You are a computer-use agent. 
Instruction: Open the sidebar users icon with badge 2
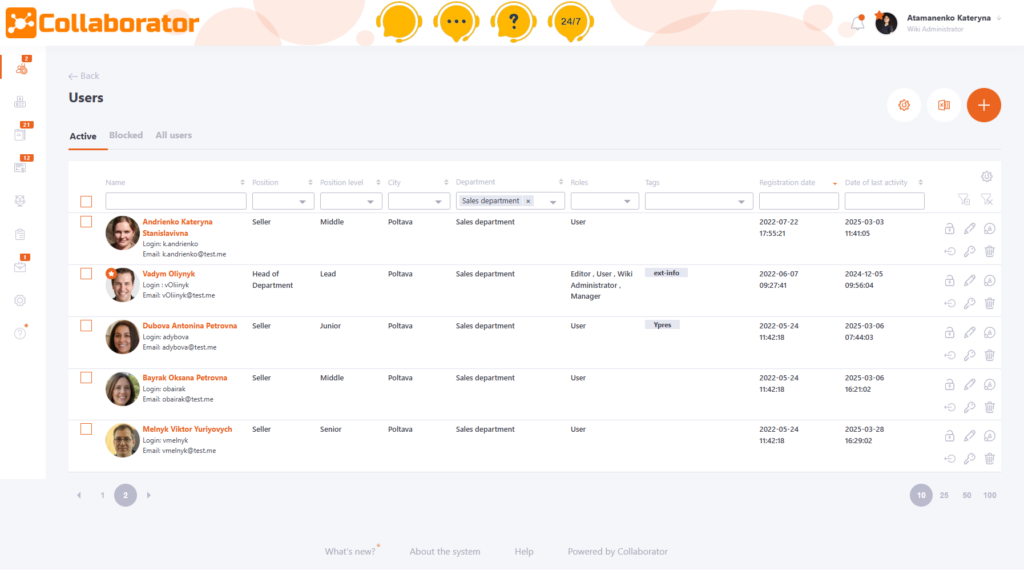[x=22, y=67]
